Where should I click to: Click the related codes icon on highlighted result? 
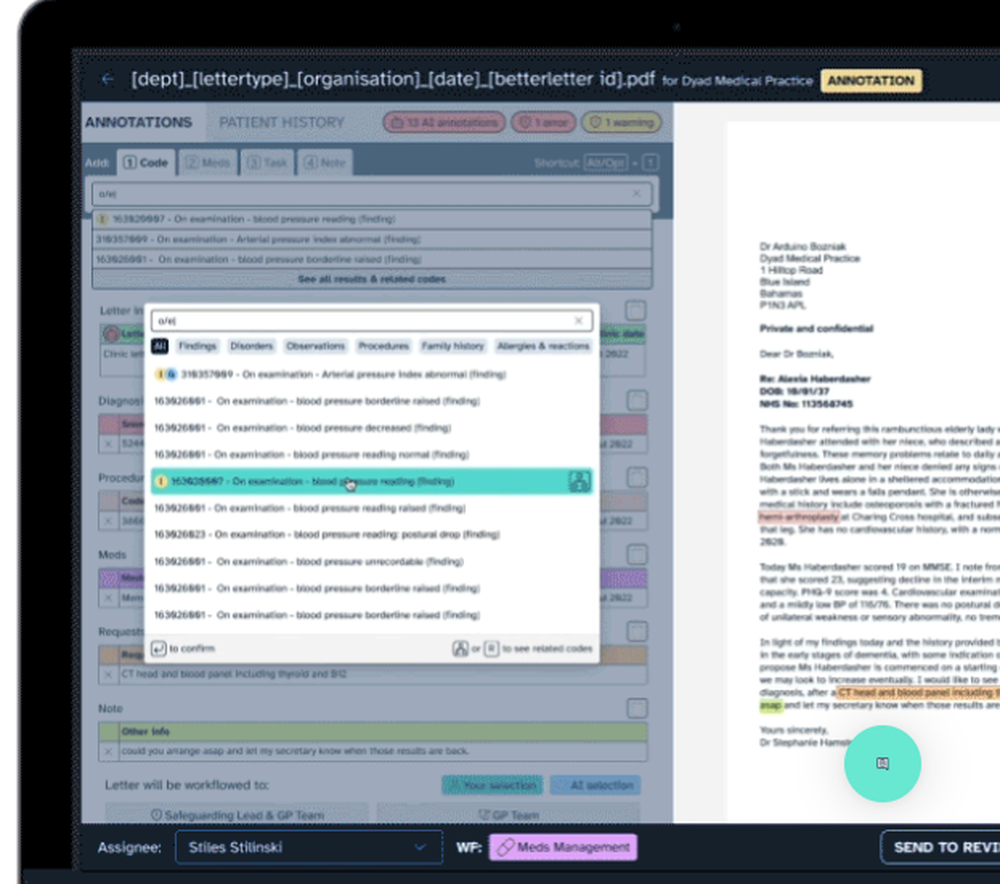click(x=580, y=481)
